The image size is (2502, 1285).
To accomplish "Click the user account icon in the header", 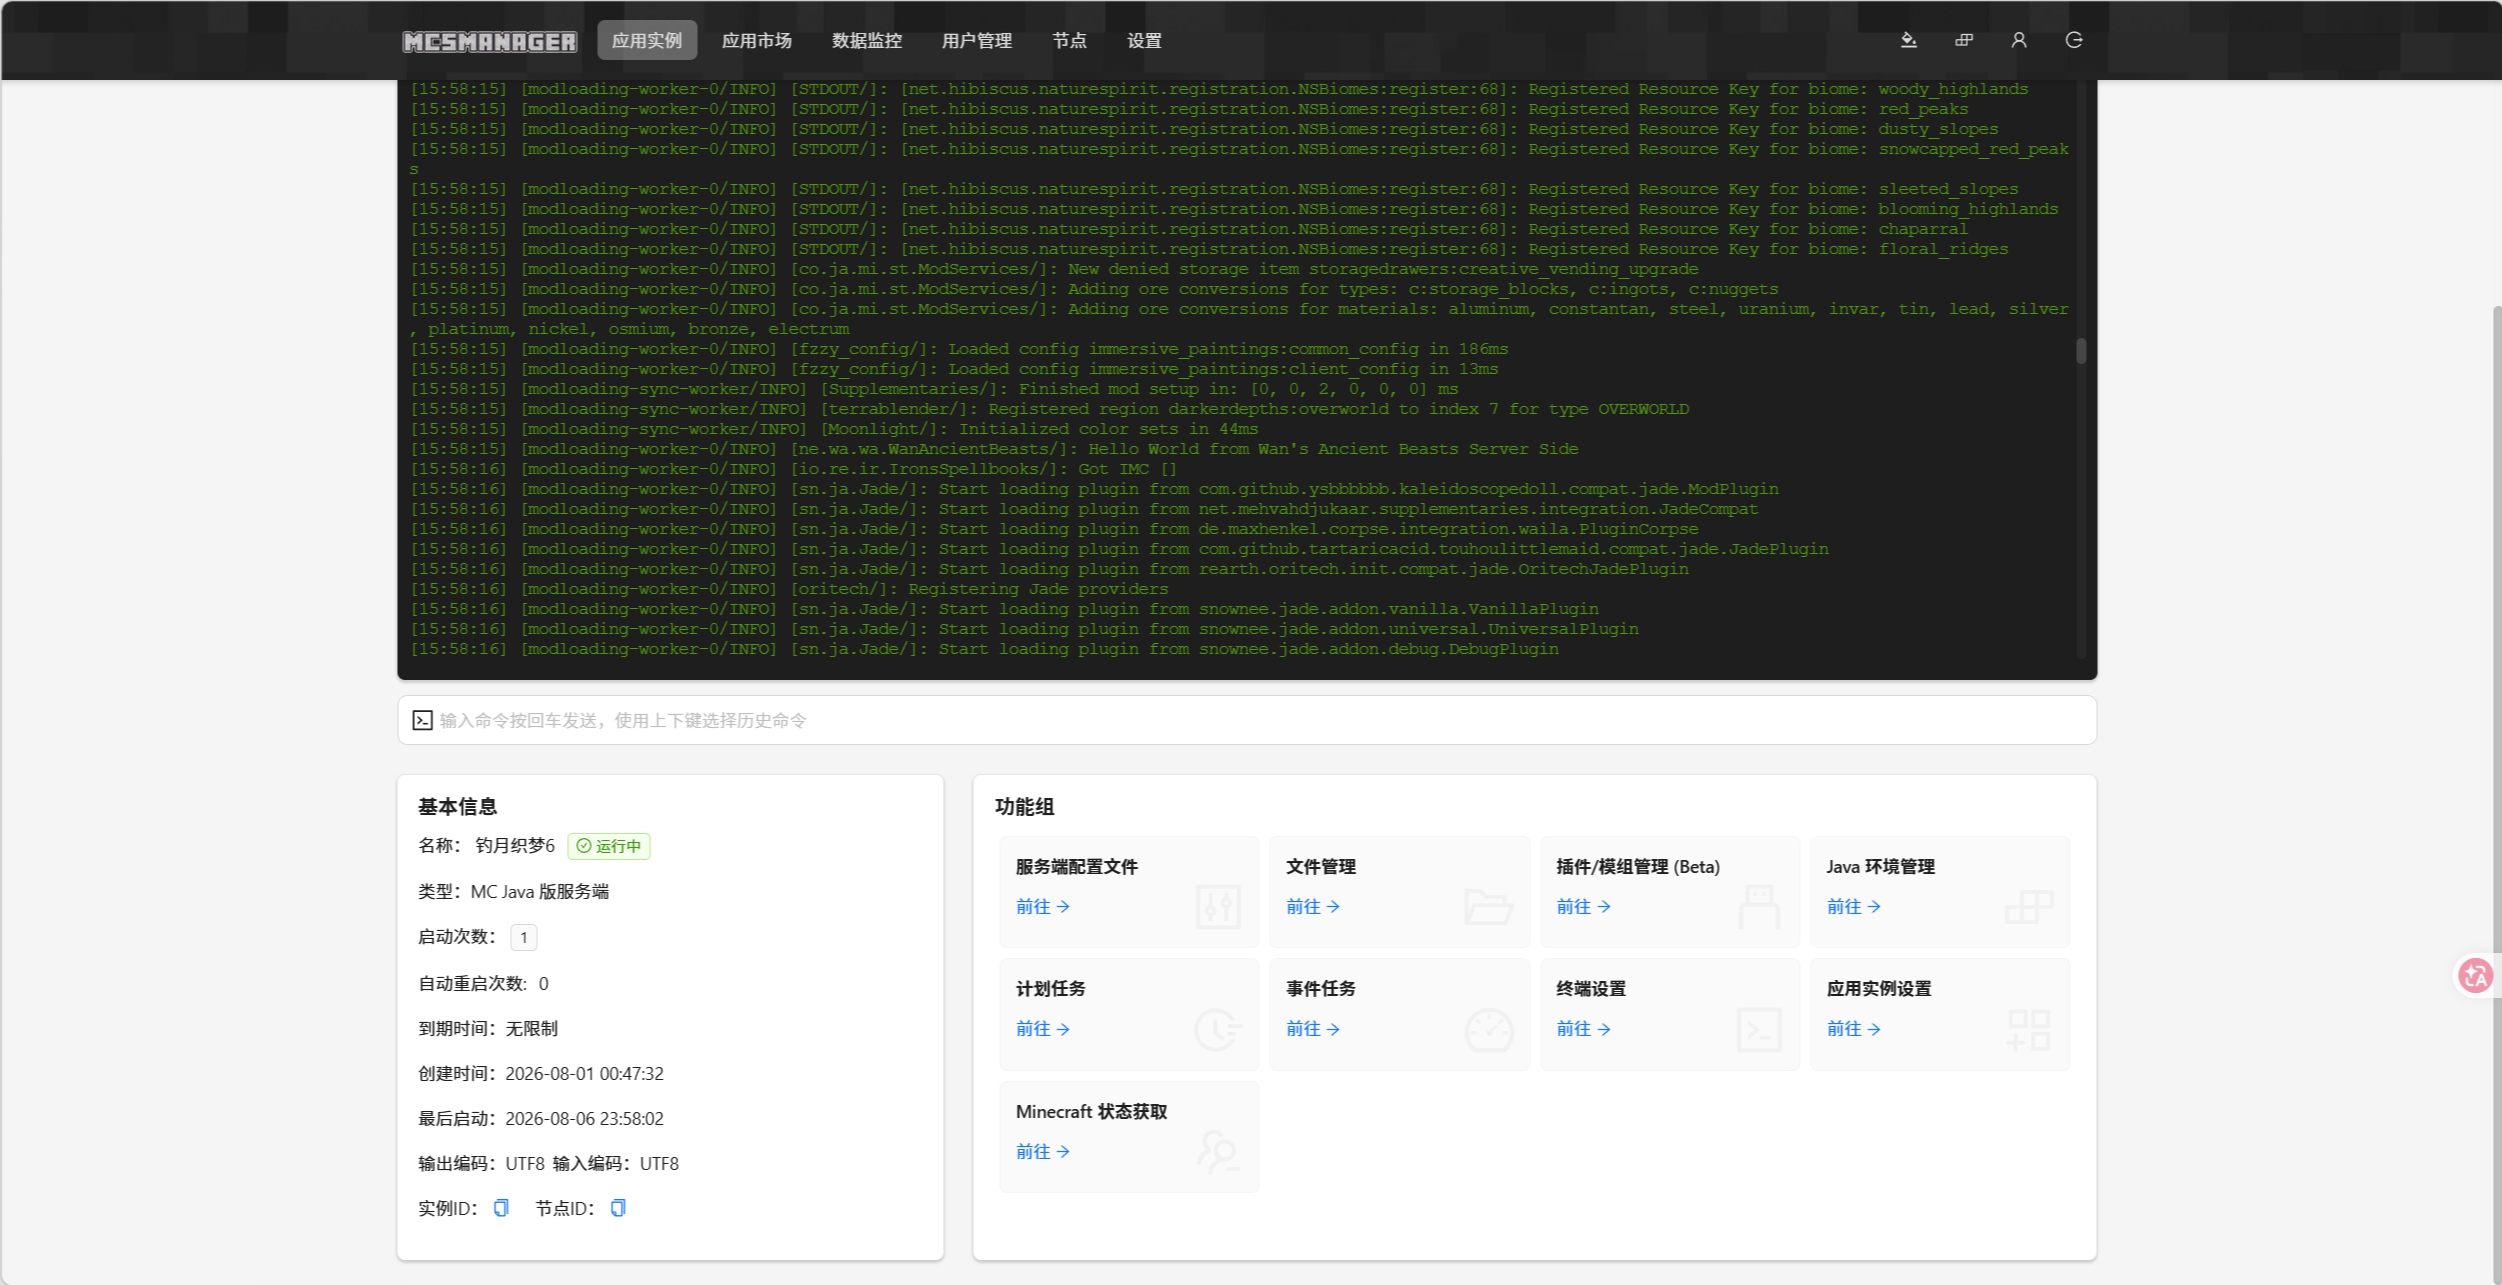I will click(2019, 40).
